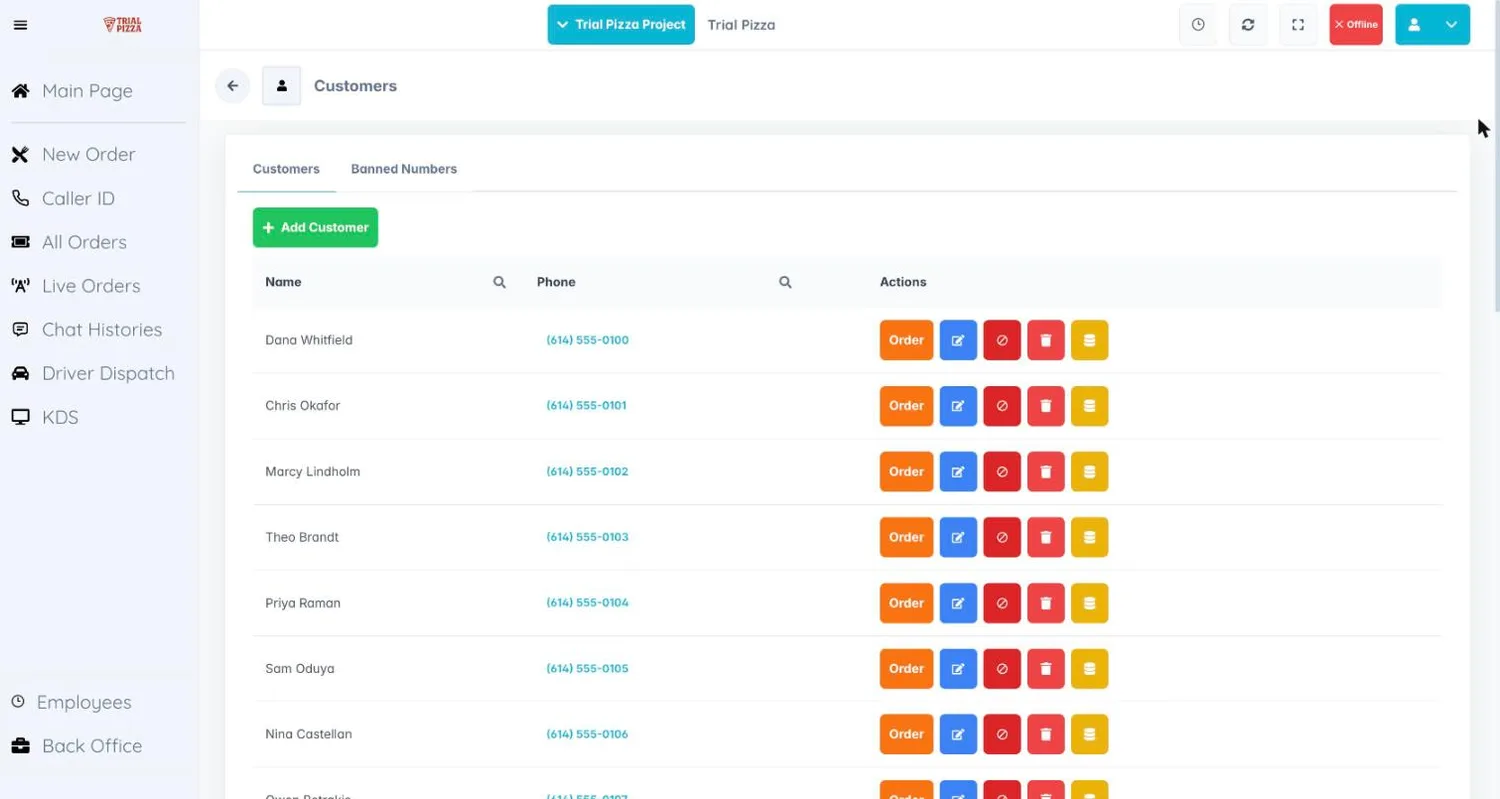Ban Priya Raman's phone number

click(x=1002, y=603)
